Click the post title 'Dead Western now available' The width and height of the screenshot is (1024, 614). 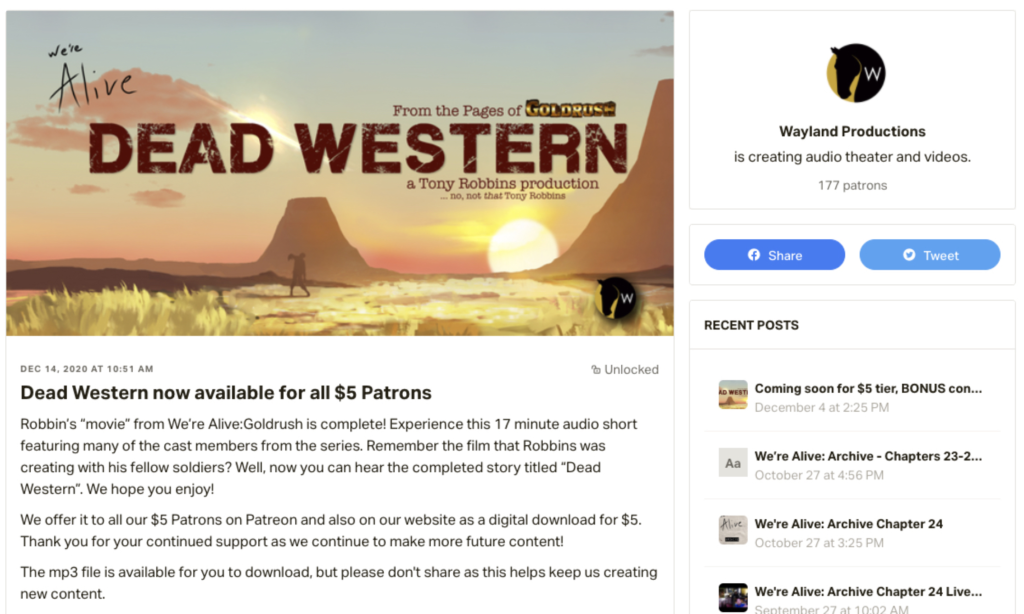226,393
